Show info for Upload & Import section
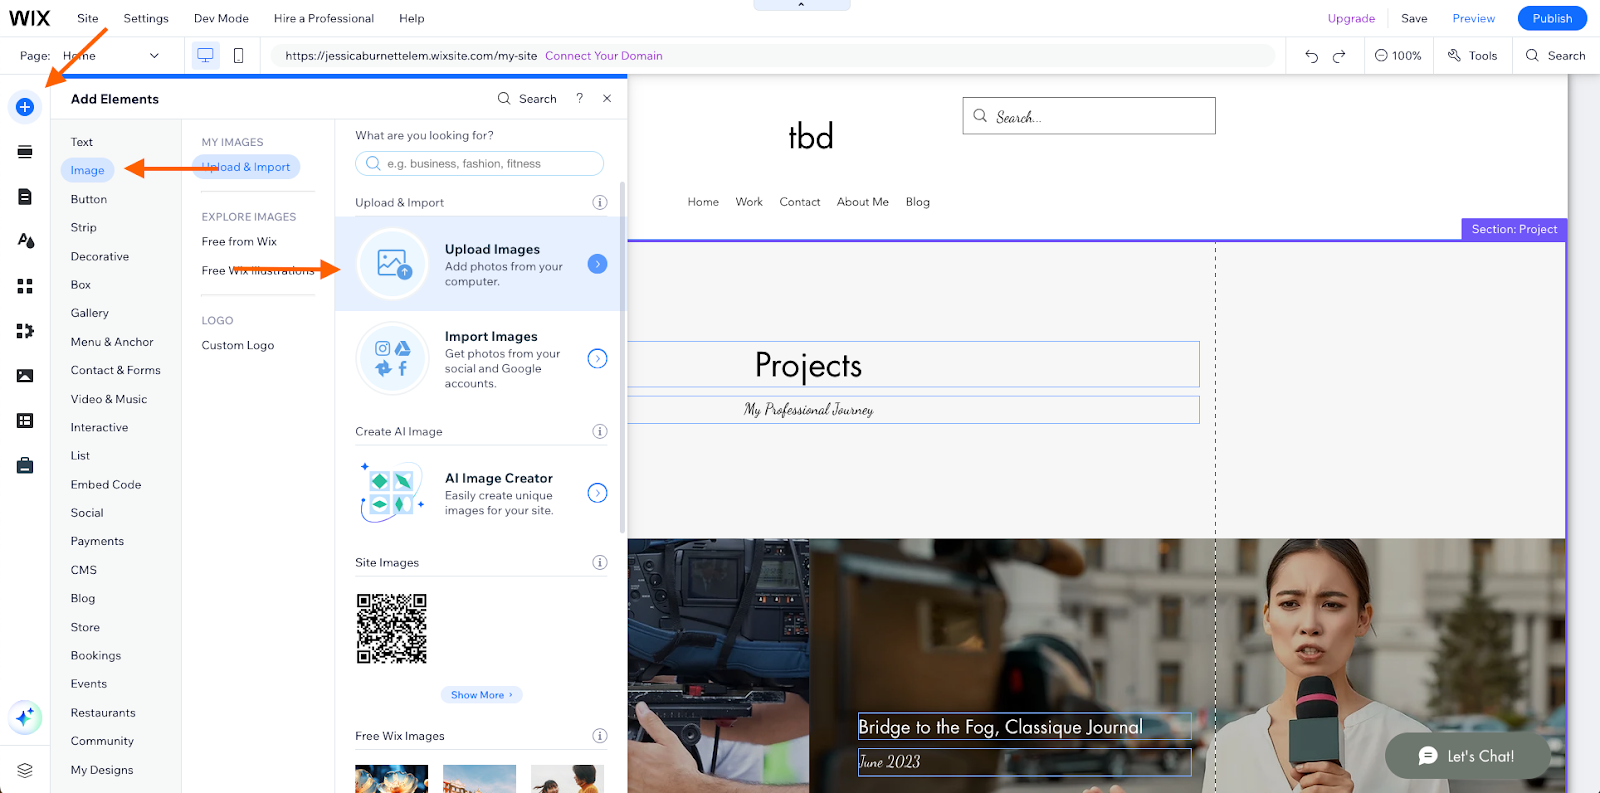The height and width of the screenshot is (793, 1600). click(599, 202)
